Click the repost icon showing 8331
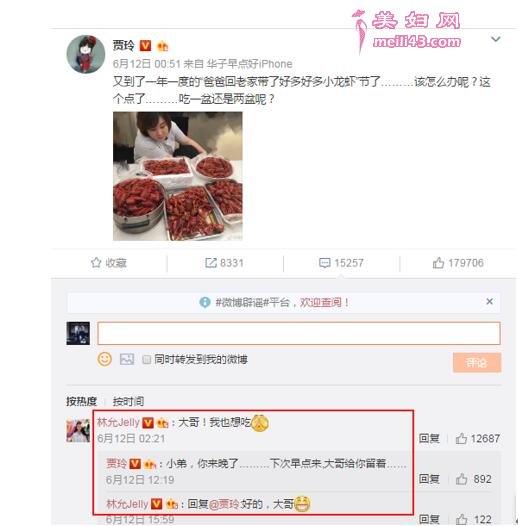This screenshot has height=526, width=518. [211, 263]
